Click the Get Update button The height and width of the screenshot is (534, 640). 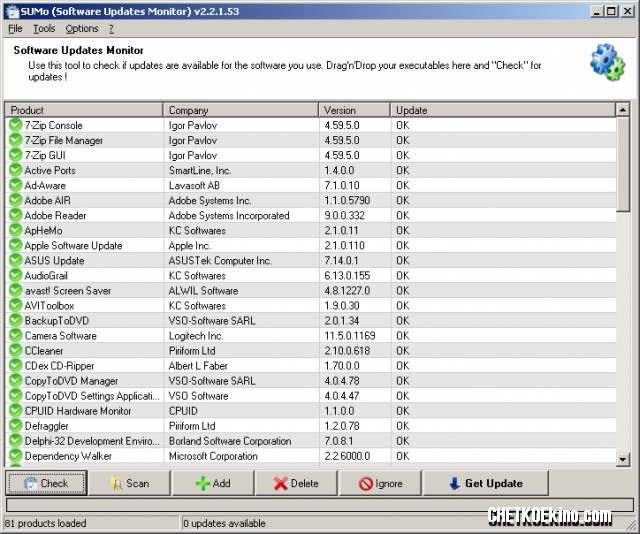coord(486,483)
